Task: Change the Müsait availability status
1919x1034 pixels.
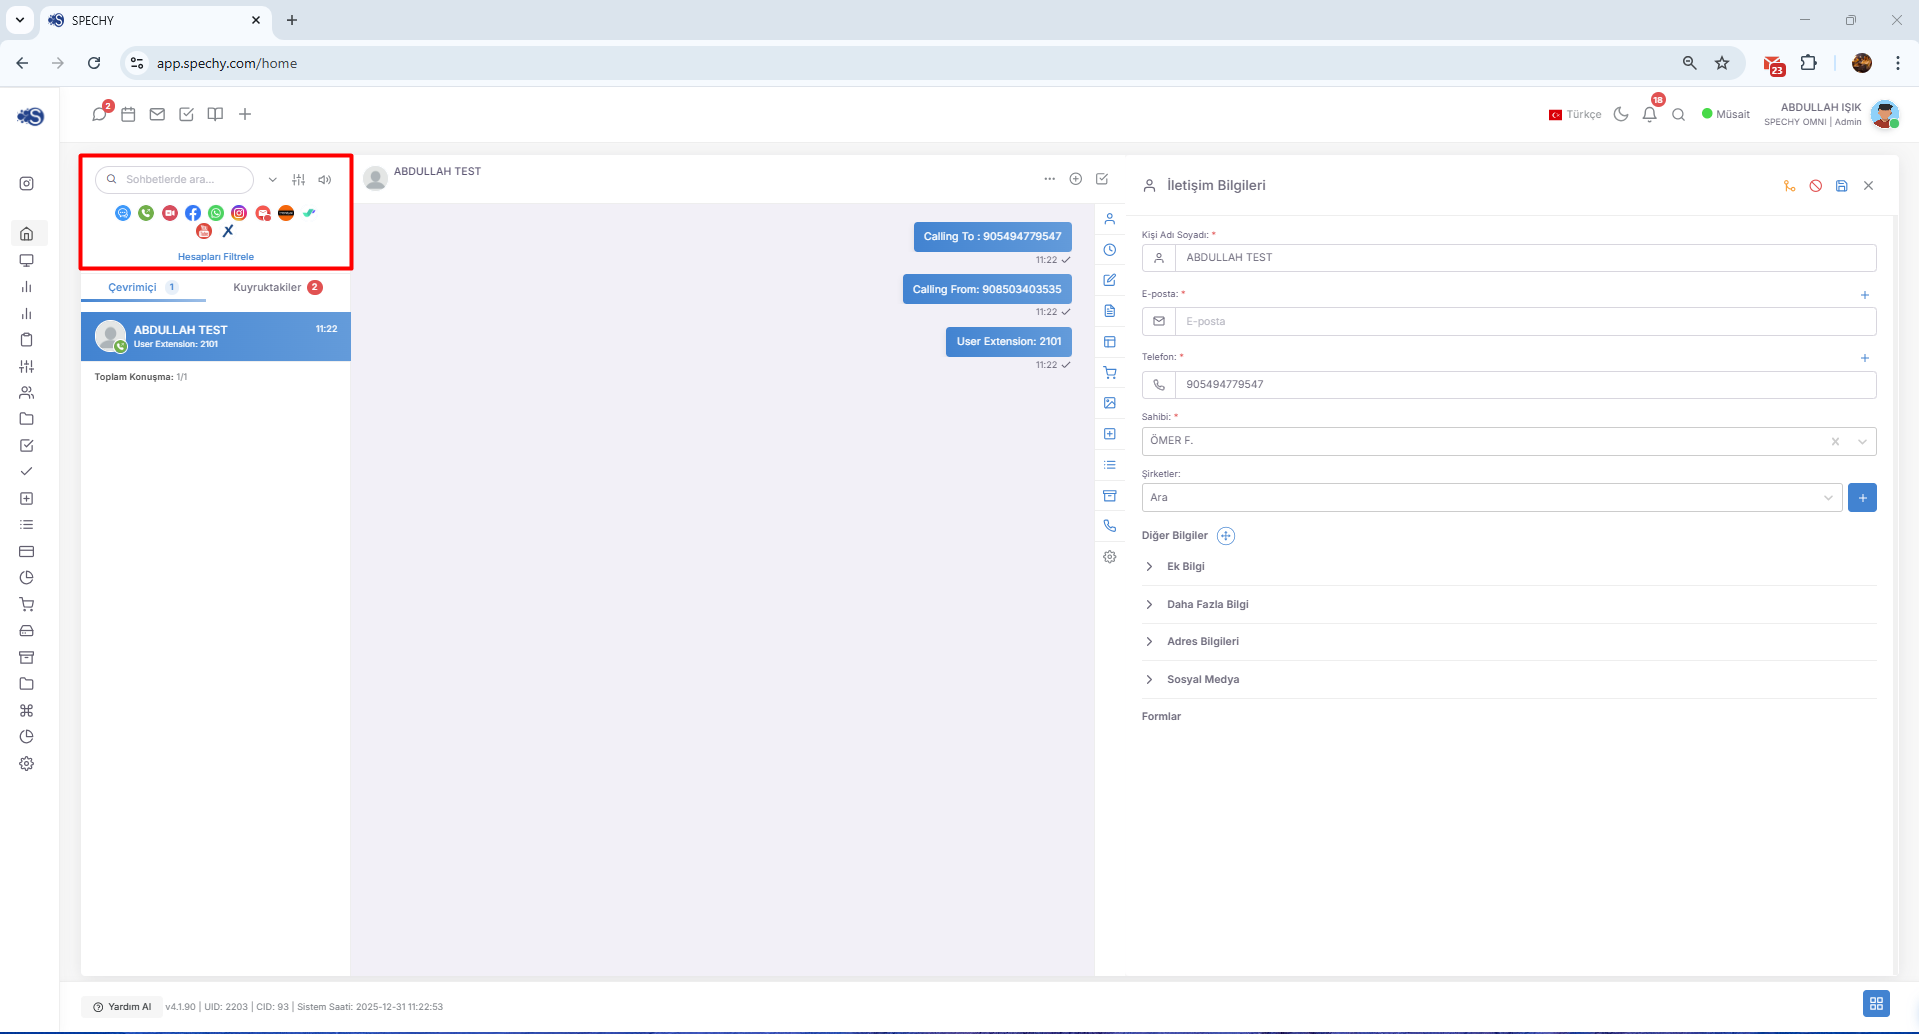Action: point(1726,114)
